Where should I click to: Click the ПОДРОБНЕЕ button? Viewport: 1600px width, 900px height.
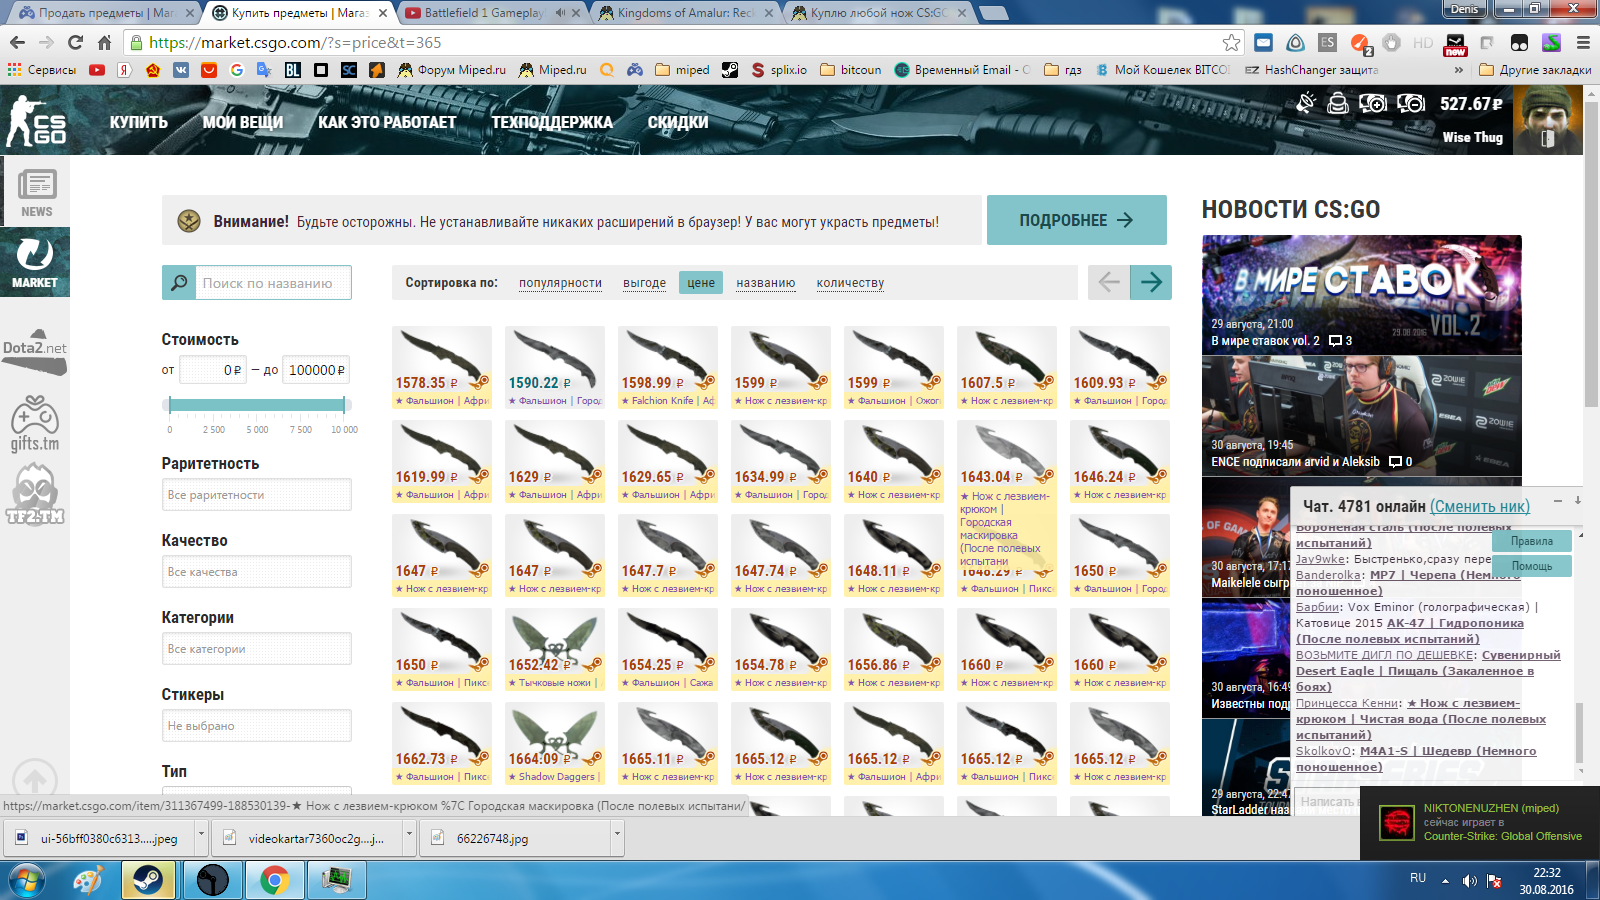[1077, 220]
